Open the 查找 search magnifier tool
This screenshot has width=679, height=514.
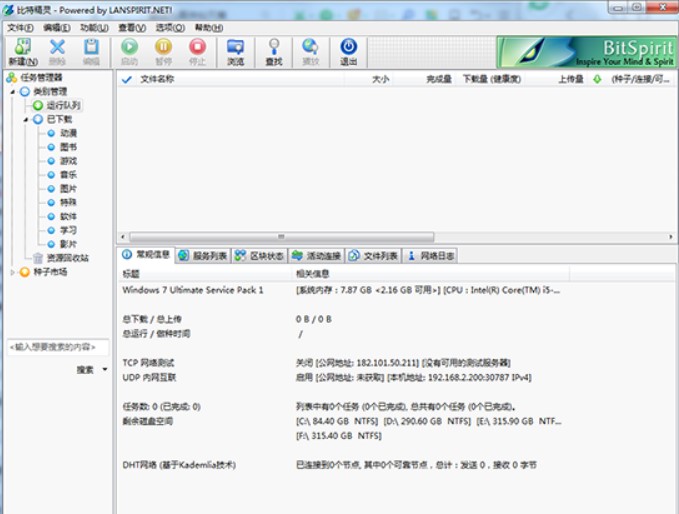pos(274,52)
